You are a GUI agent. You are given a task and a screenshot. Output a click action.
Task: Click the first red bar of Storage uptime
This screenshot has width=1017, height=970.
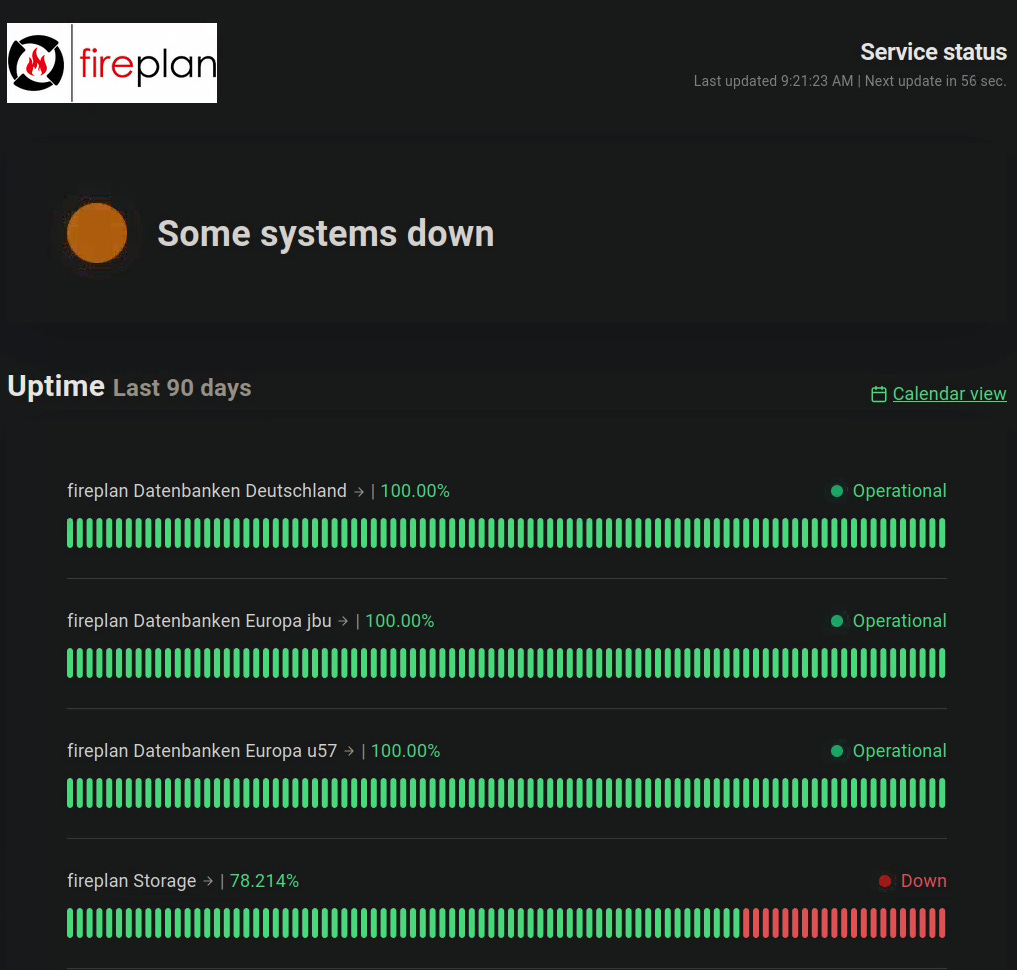(x=746, y=923)
